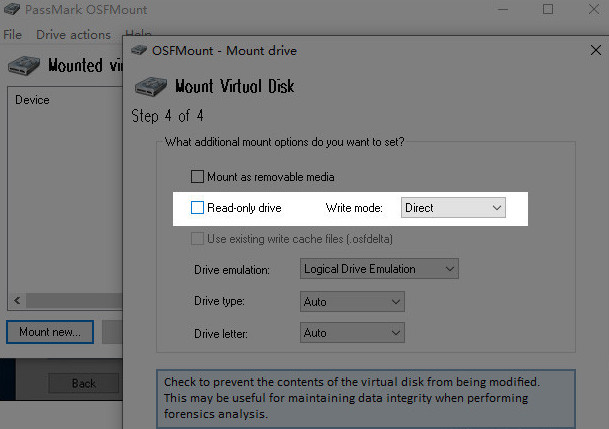Close the PassMark OSFMount main window
The height and width of the screenshot is (429, 609).
(594, 9)
